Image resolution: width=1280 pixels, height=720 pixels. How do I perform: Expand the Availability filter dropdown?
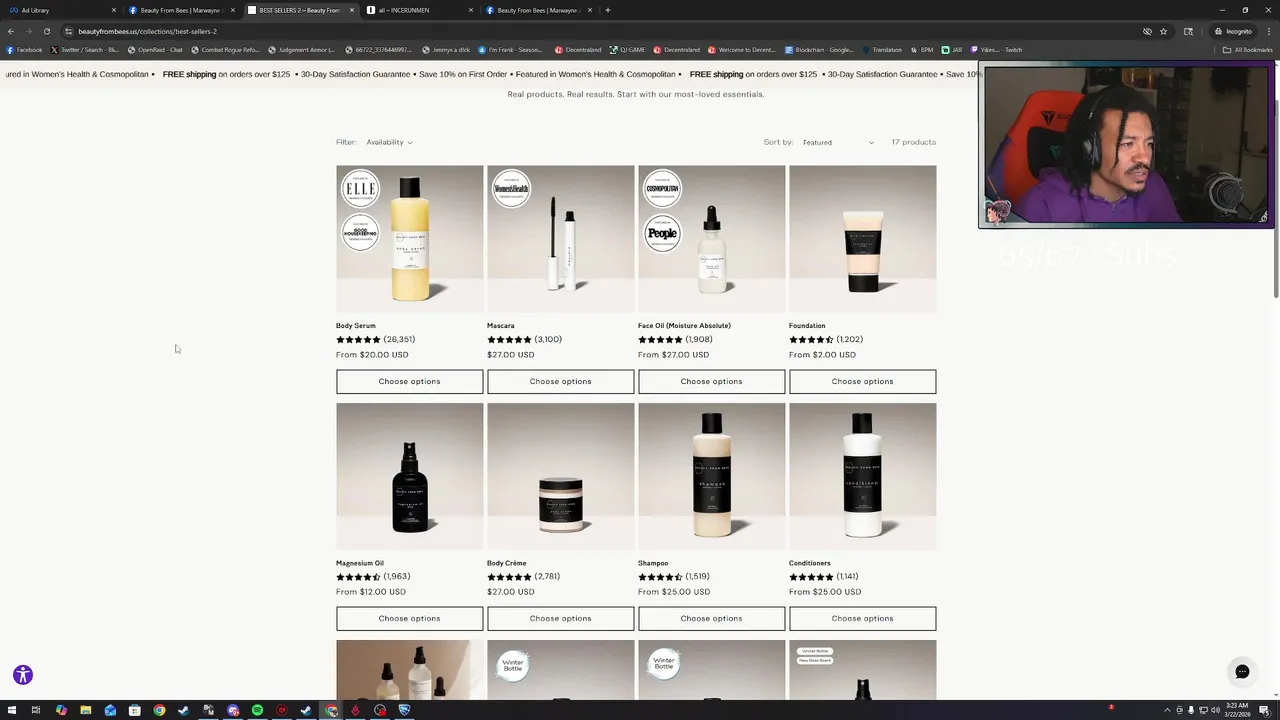(389, 142)
